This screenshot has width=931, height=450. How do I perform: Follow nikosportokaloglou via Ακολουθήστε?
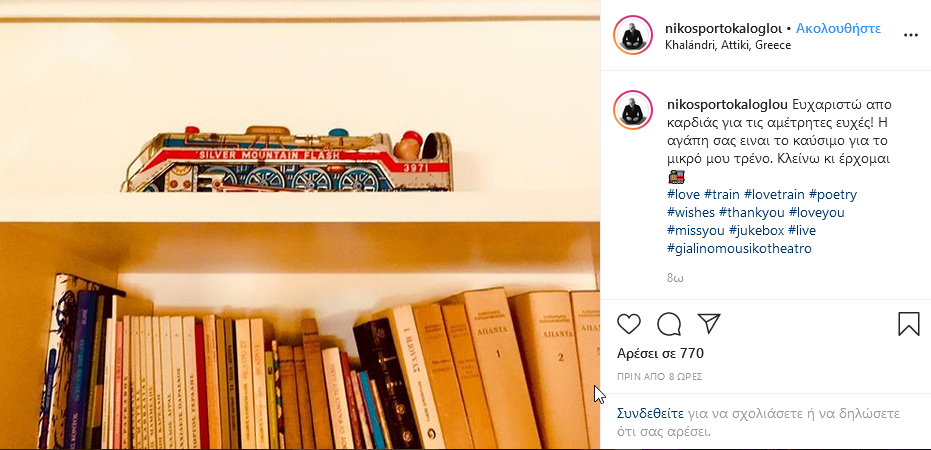pos(838,28)
